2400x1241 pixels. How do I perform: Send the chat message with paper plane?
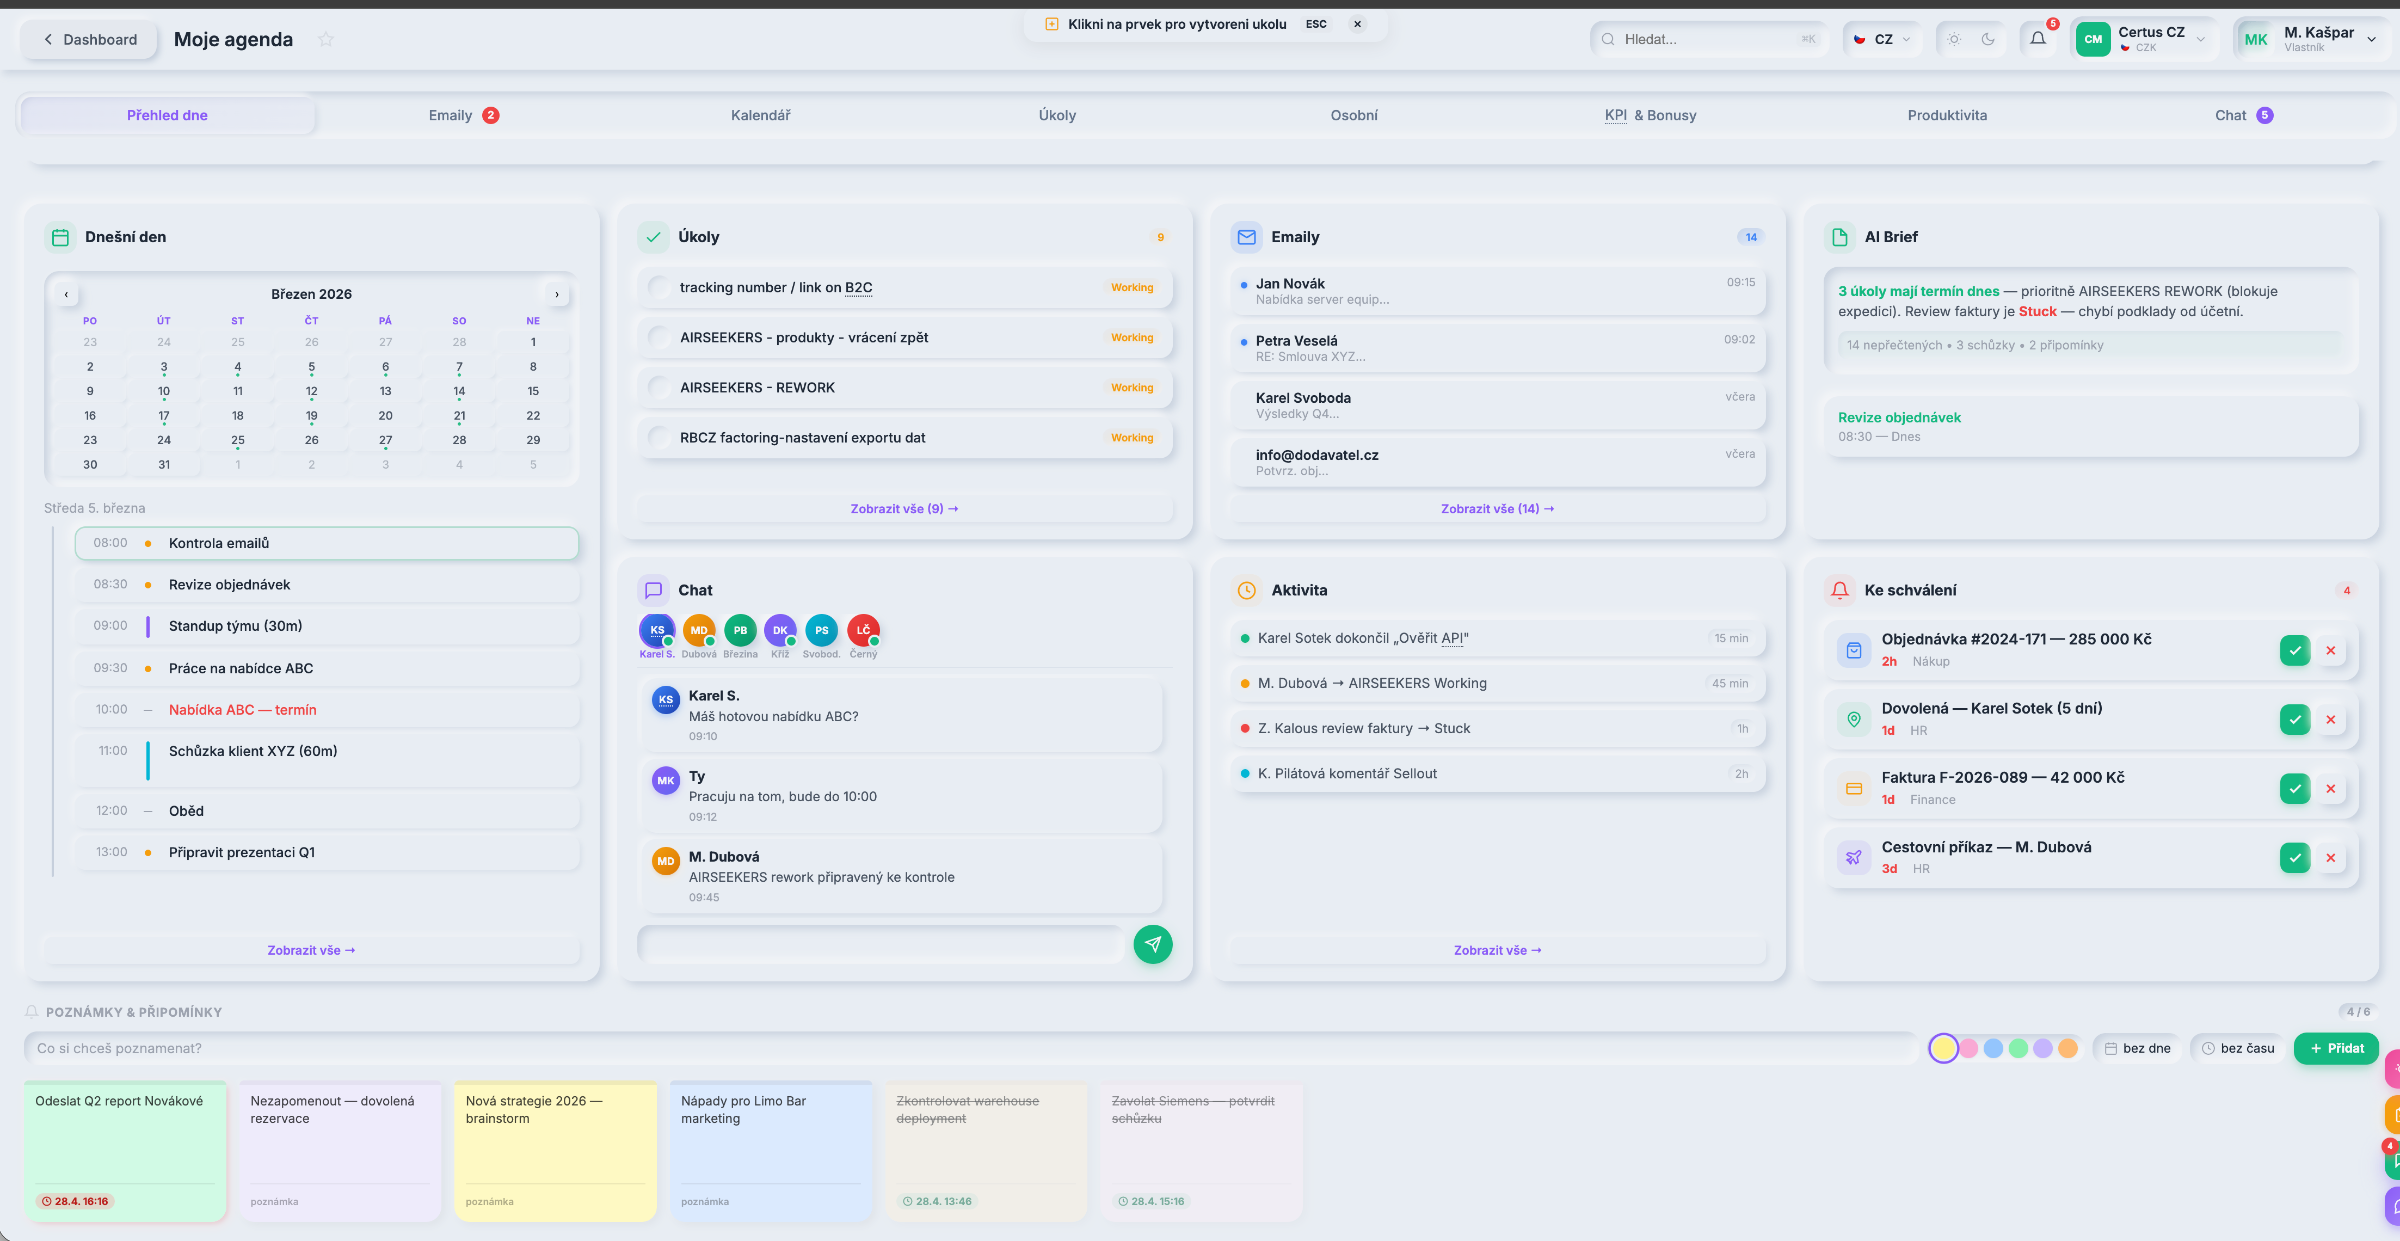(x=1153, y=943)
